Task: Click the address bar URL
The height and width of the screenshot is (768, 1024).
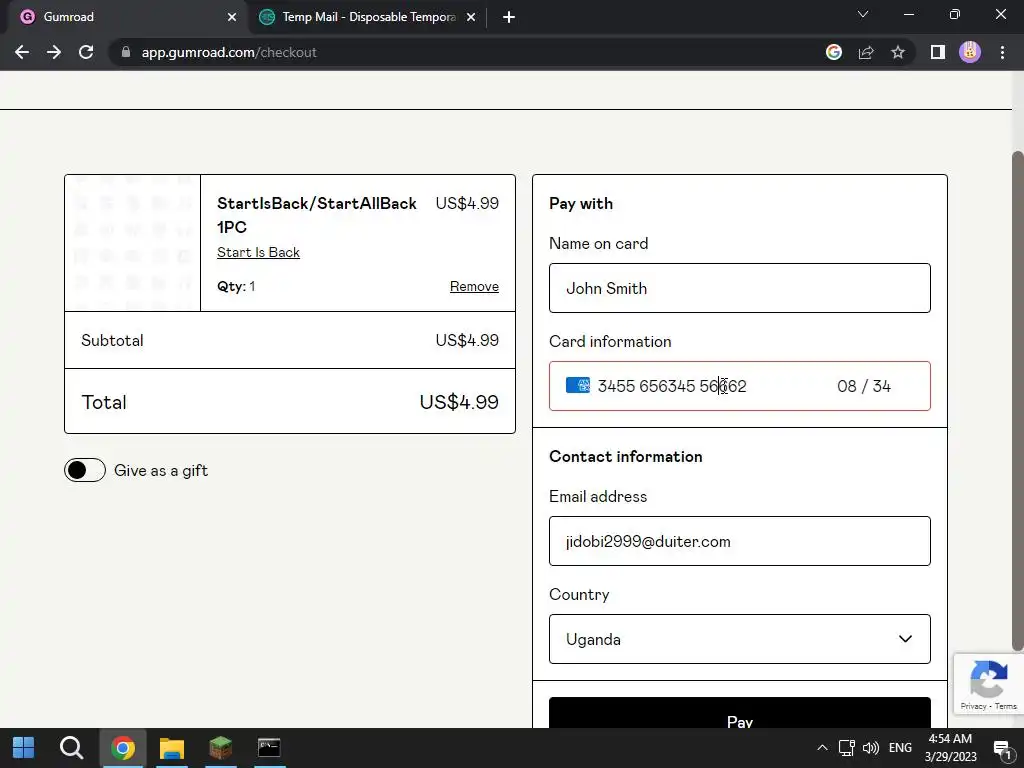Action: [229, 52]
